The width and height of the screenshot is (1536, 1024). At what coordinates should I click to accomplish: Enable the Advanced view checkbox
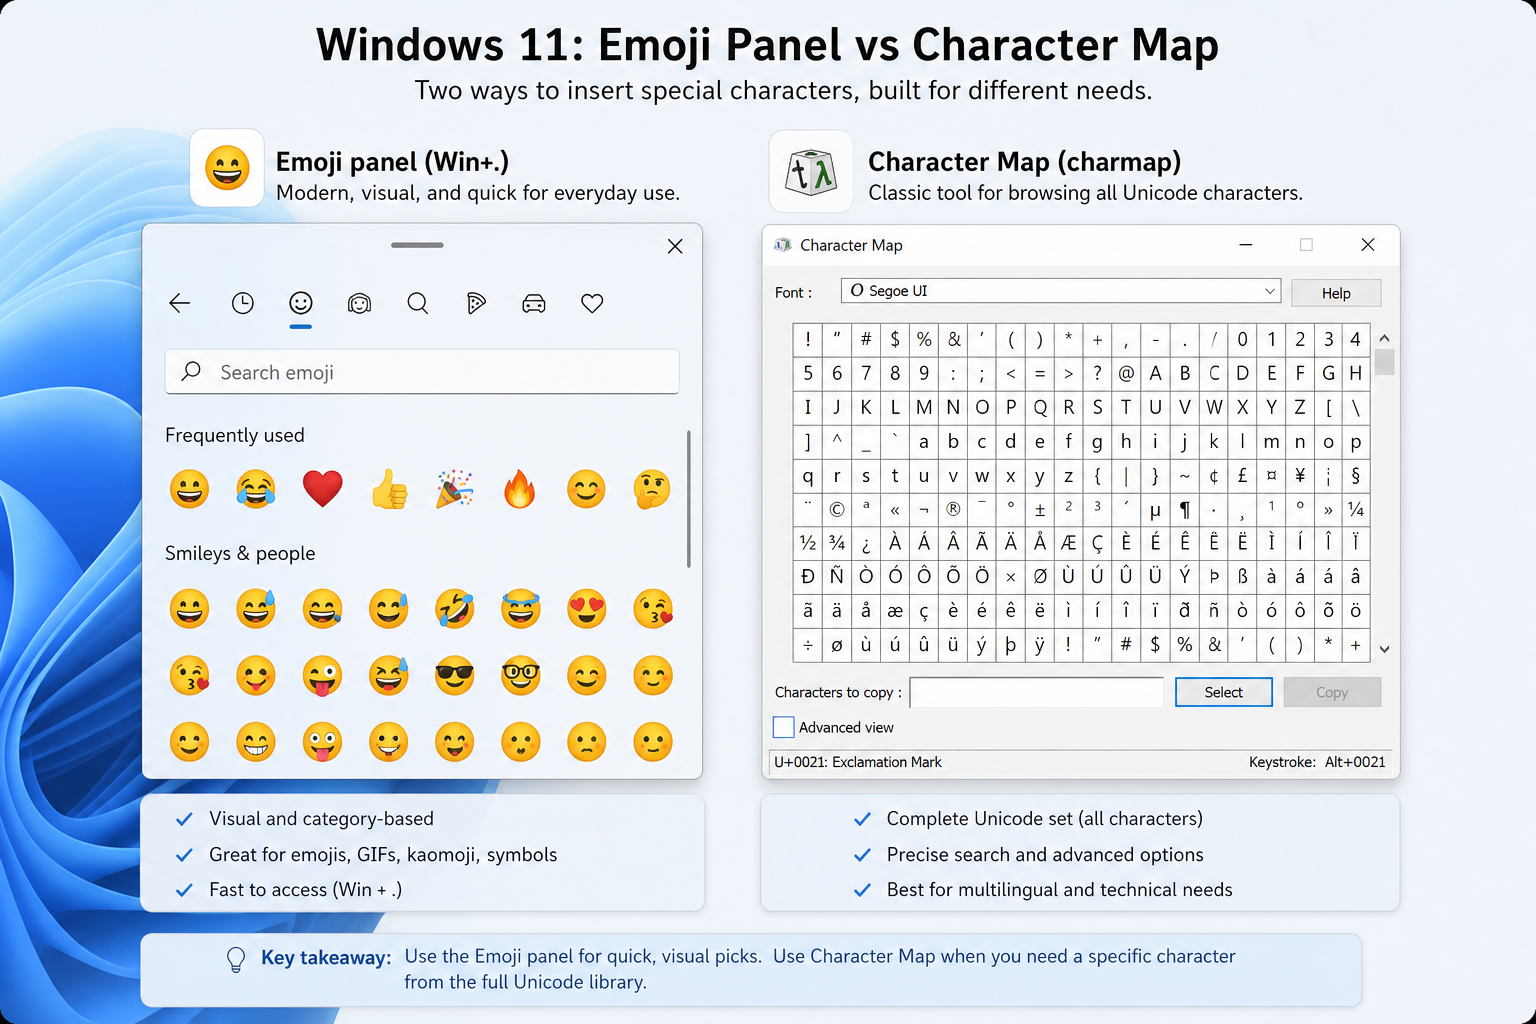tap(784, 727)
